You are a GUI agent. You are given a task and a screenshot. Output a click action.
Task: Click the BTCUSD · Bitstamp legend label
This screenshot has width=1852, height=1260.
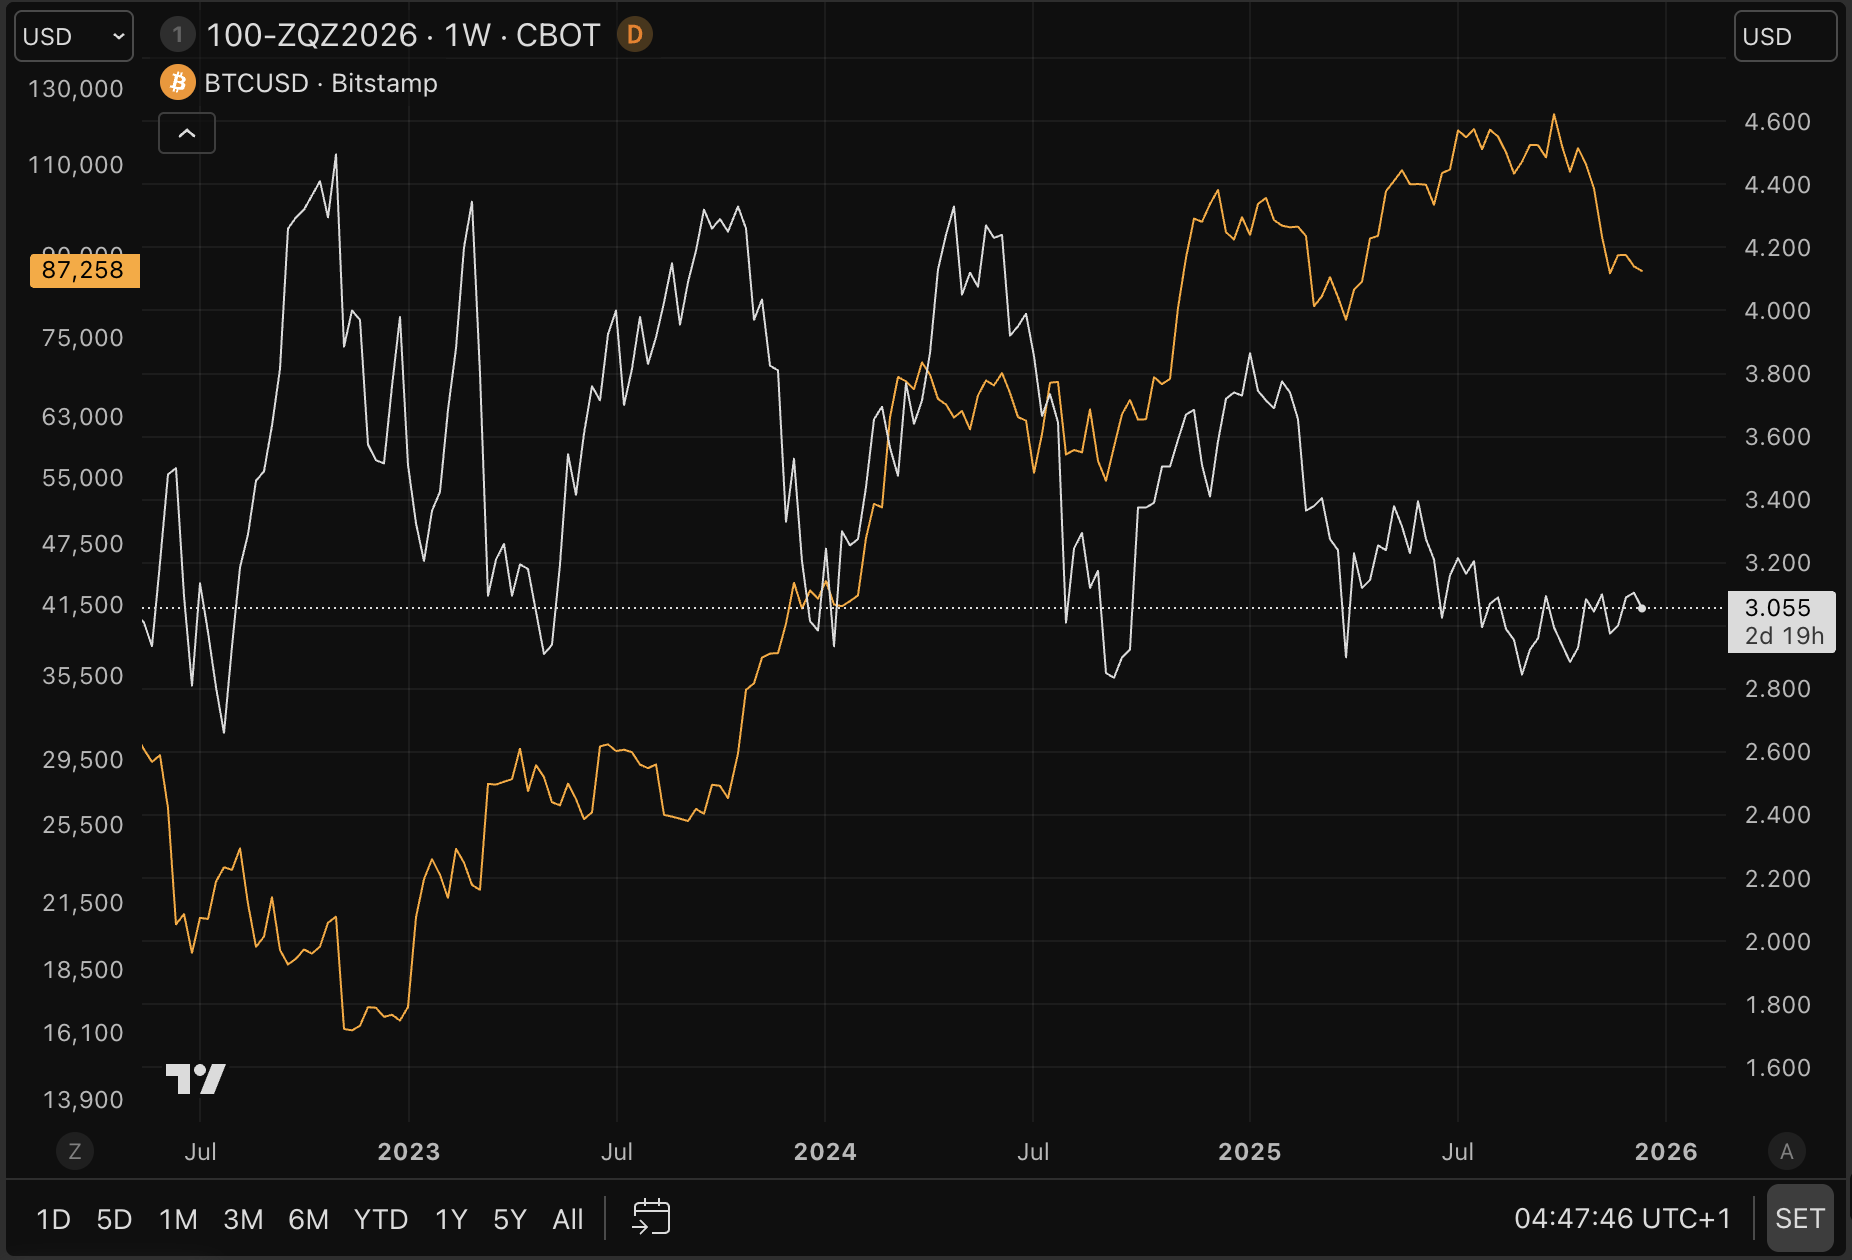click(x=320, y=83)
